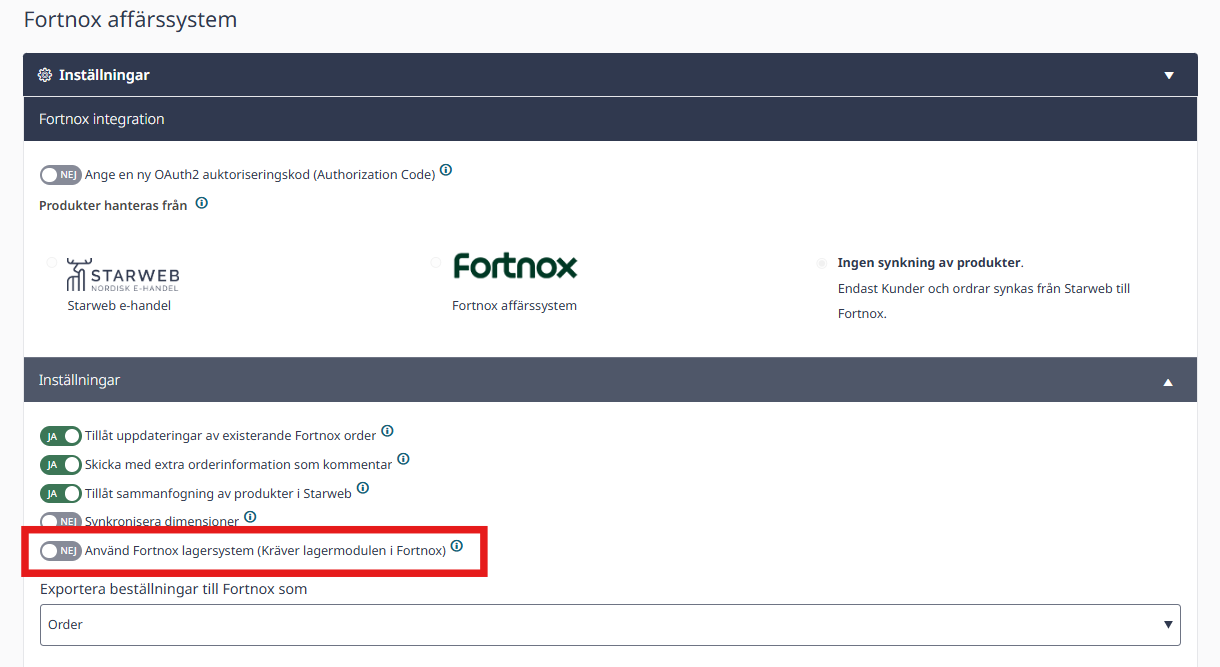Viewport: 1220px width, 667px height.
Task: Collapse the lower Inställningar section using its arrow
Action: pos(1169,382)
